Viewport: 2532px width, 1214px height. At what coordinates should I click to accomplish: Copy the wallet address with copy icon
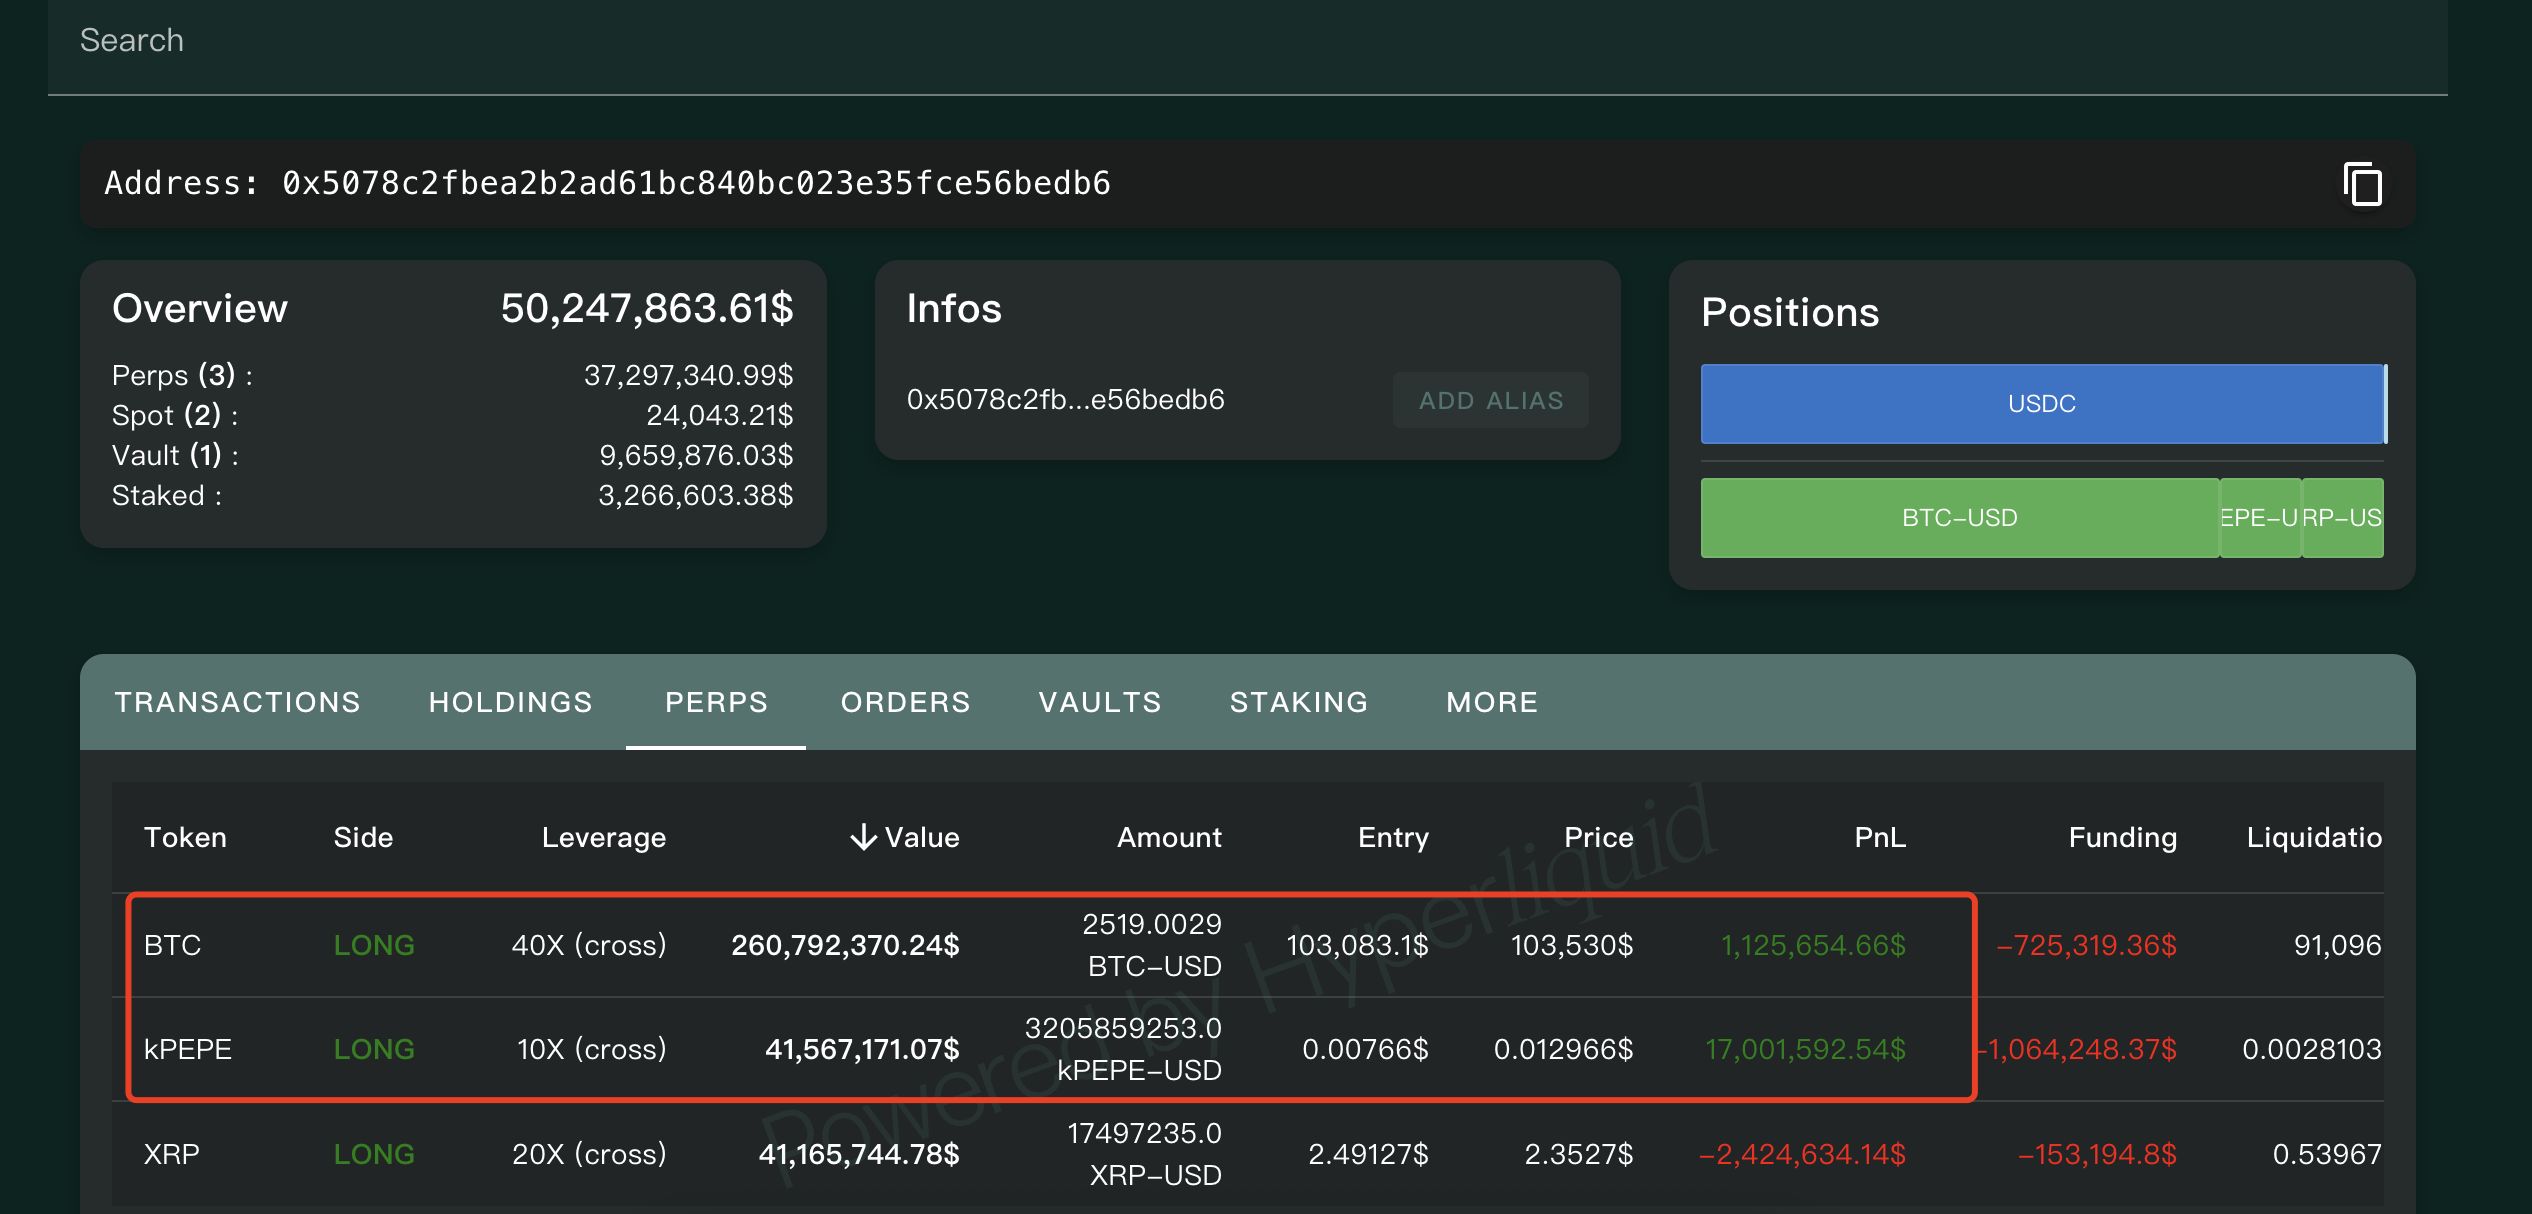(x=2362, y=185)
